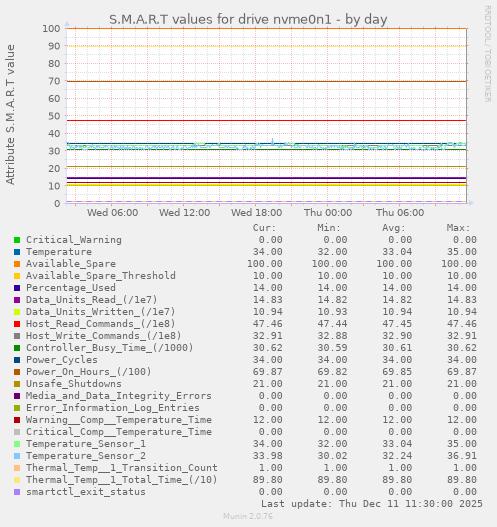Click the Cur: column header

coord(264,228)
